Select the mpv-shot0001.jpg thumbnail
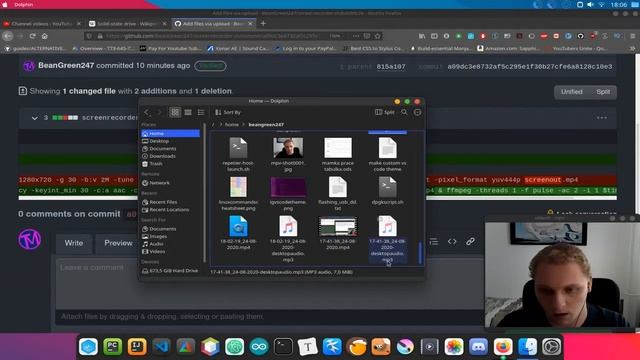 point(288,148)
